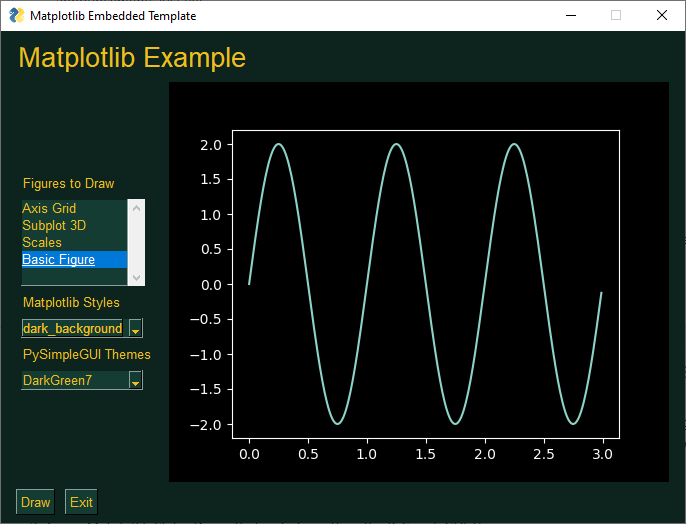
Task: Open the Matplotlib Styles dropdown arrow
Action: point(136,328)
